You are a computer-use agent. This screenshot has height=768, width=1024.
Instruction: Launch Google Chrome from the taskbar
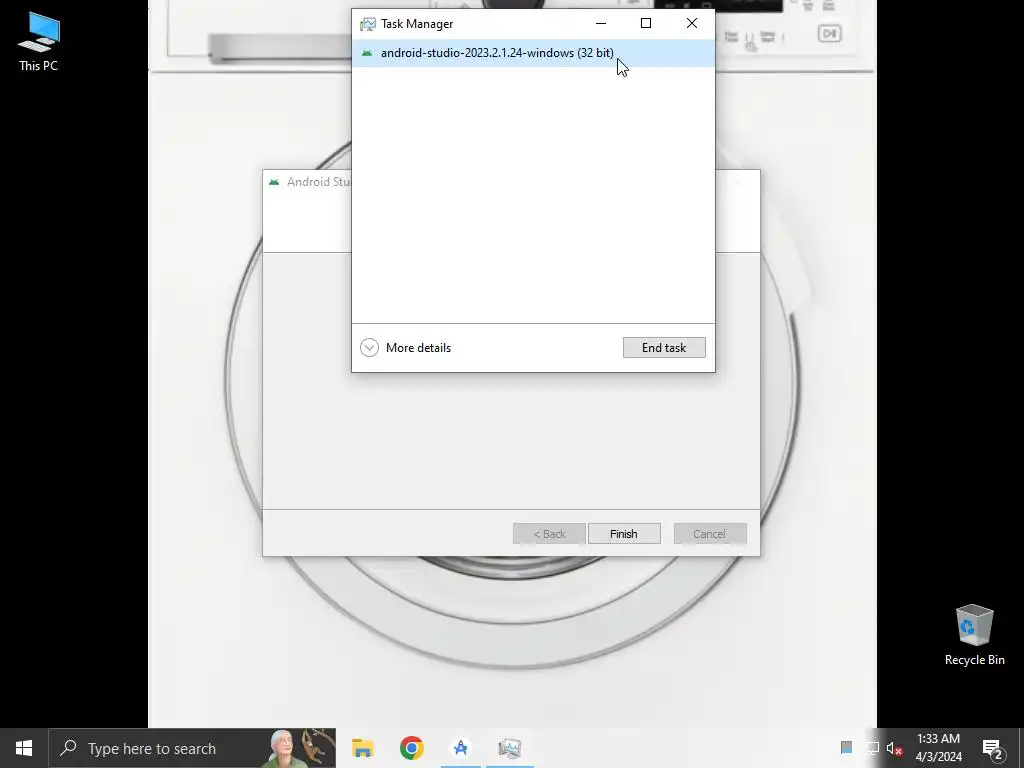tap(411, 748)
